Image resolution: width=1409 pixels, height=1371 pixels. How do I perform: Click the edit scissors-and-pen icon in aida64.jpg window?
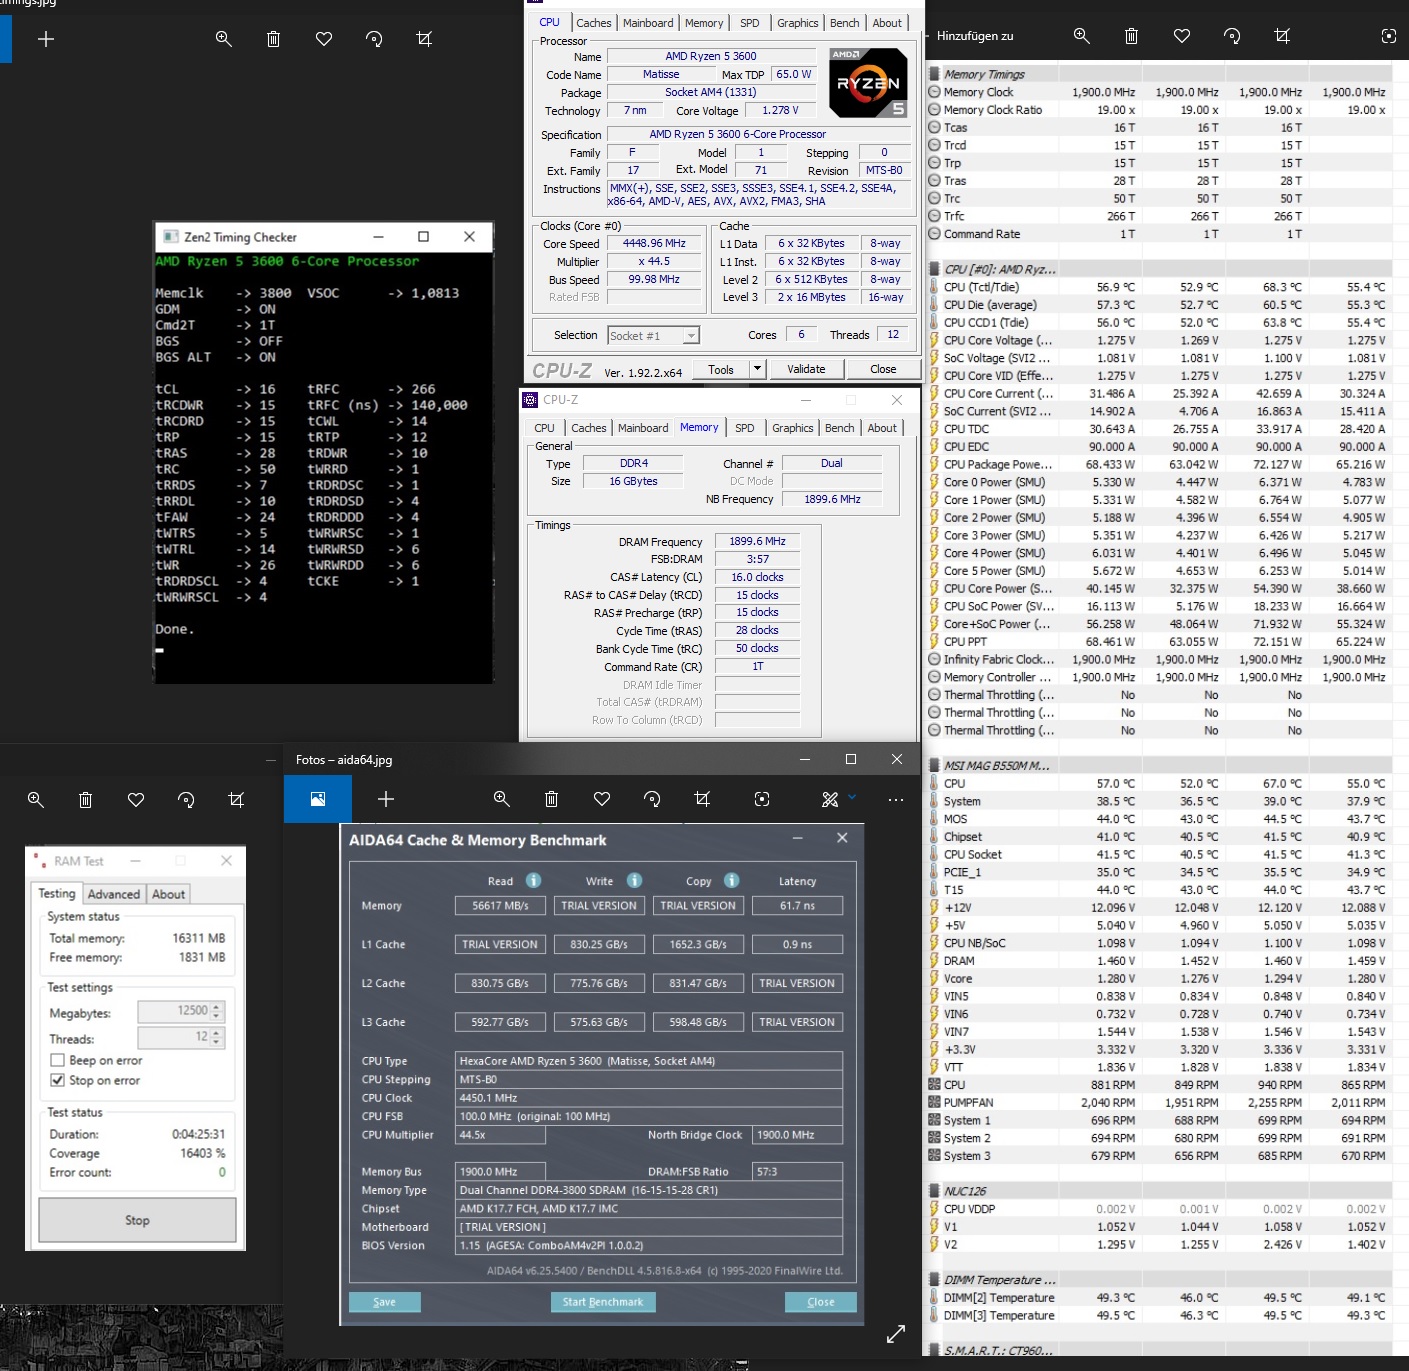click(830, 799)
